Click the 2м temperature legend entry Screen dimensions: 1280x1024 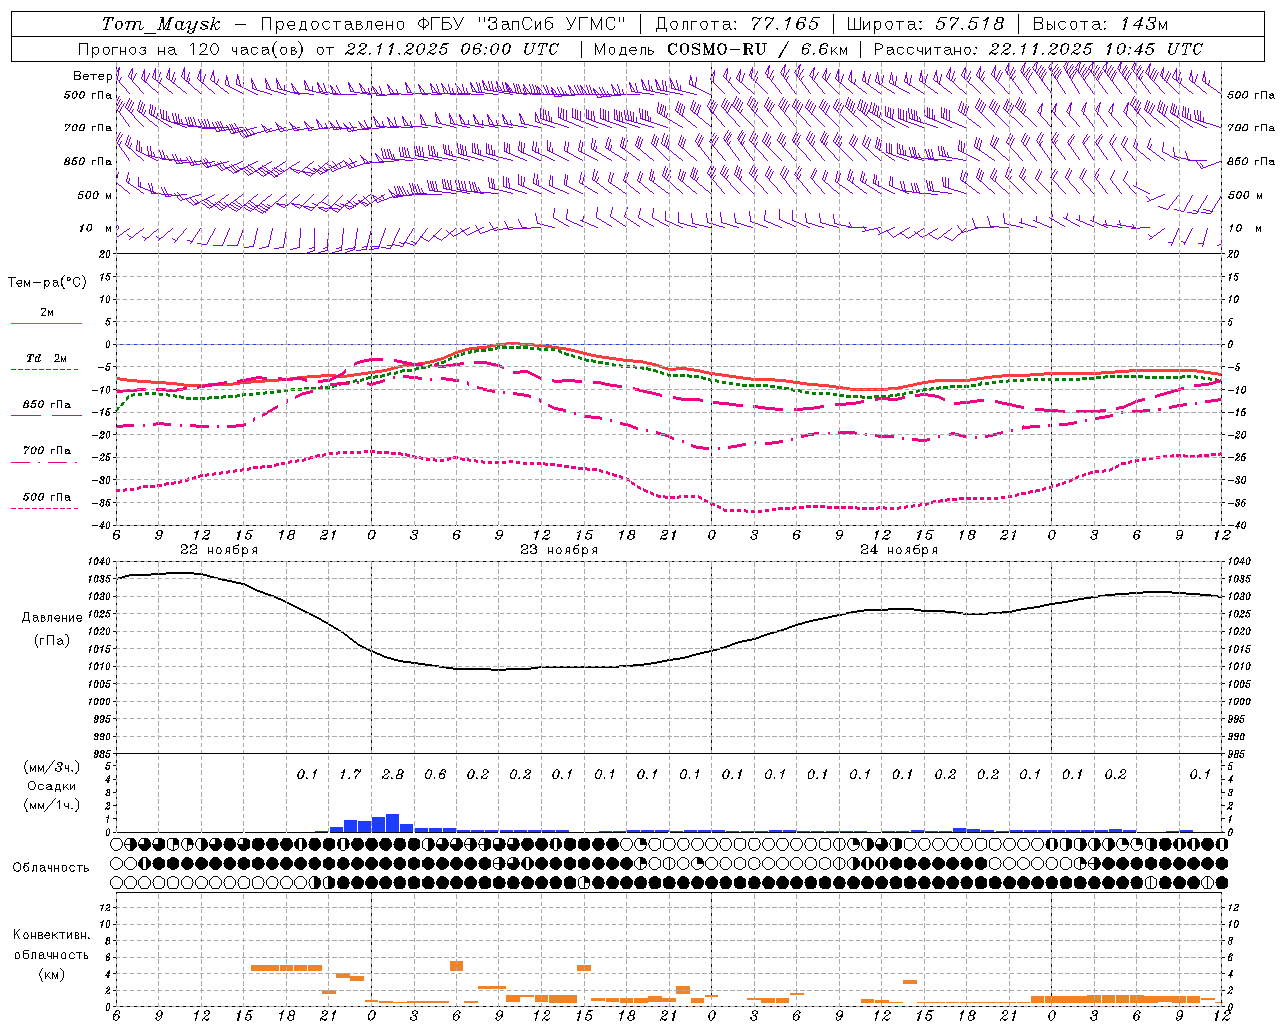tap(47, 313)
